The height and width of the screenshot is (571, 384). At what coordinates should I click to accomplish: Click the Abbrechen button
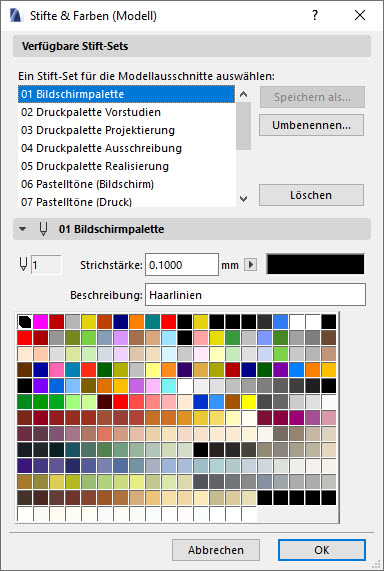click(x=216, y=550)
